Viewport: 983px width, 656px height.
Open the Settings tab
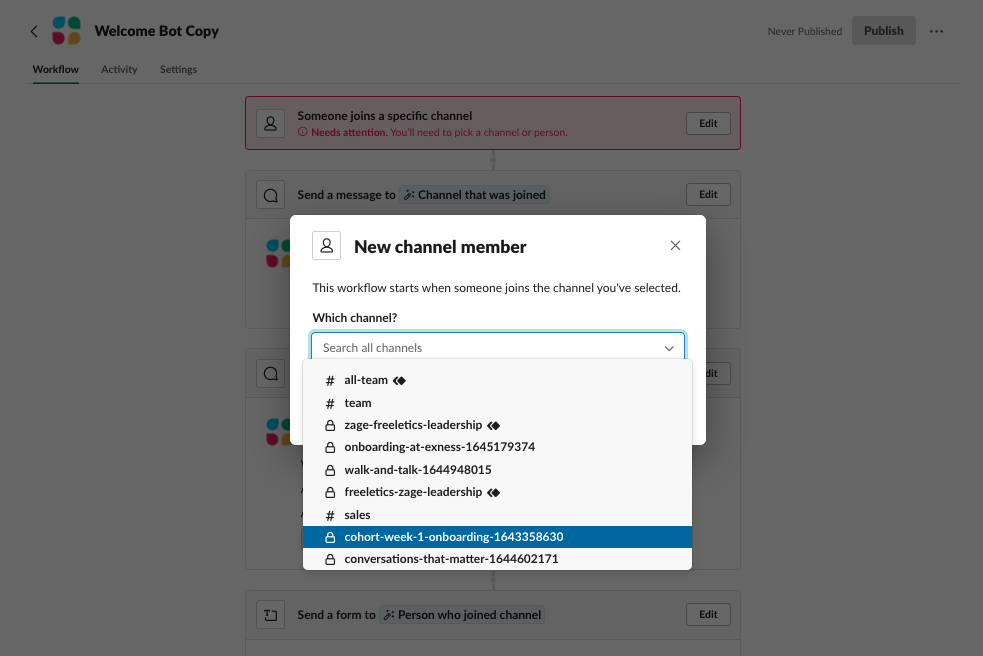coord(178,69)
